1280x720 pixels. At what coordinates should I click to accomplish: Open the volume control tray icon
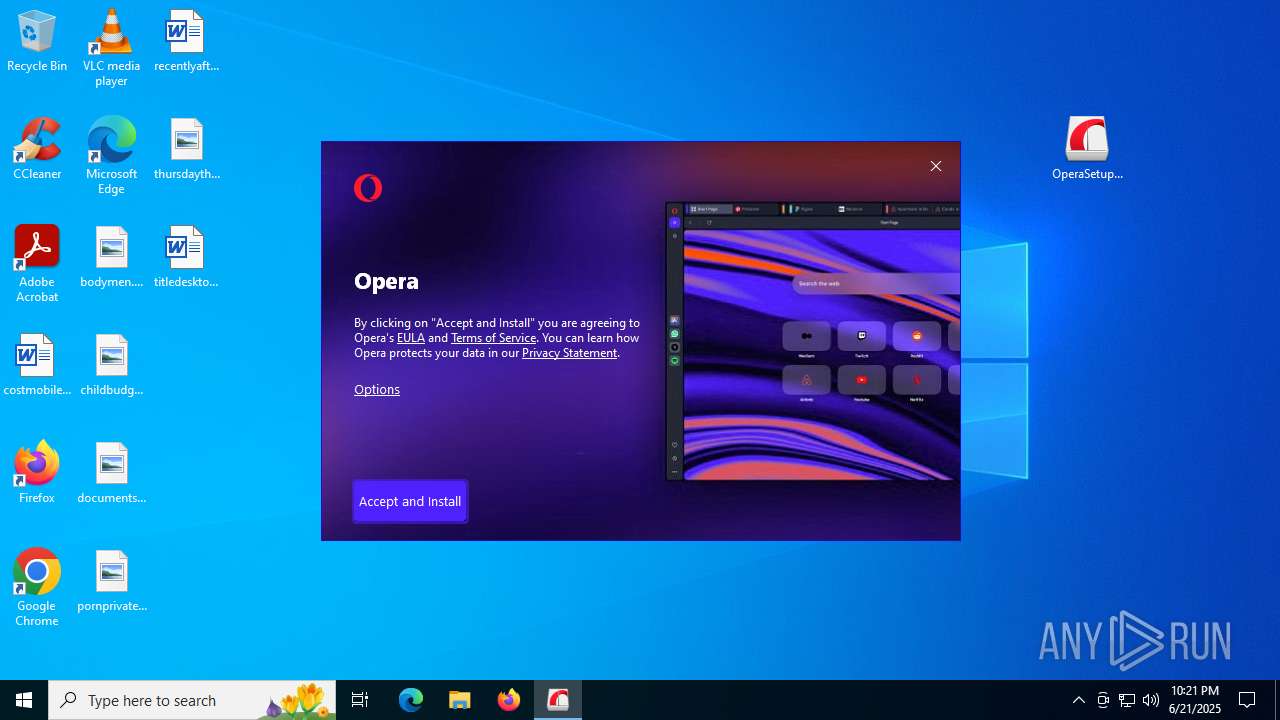click(1151, 700)
